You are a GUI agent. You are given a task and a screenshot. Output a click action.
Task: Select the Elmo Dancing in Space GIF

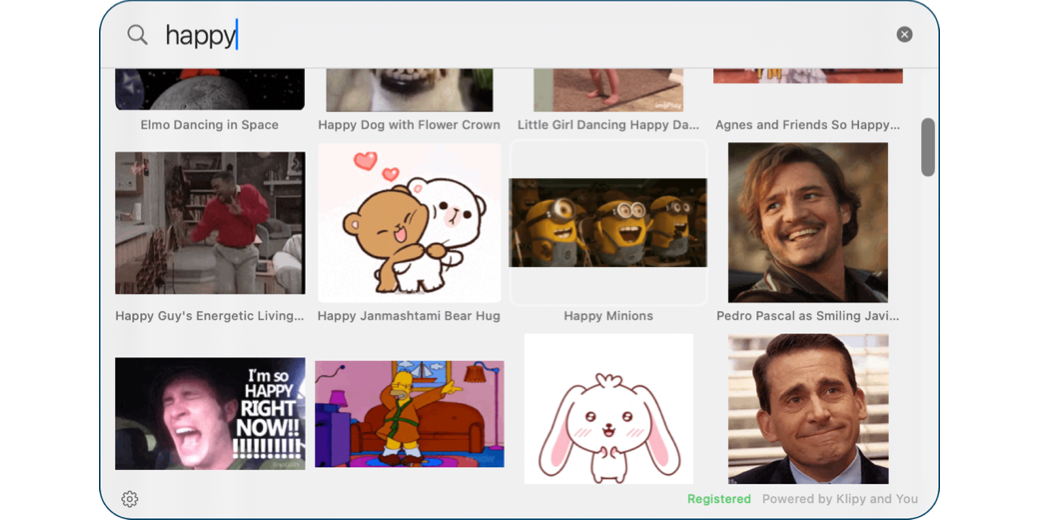click(210, 89)
